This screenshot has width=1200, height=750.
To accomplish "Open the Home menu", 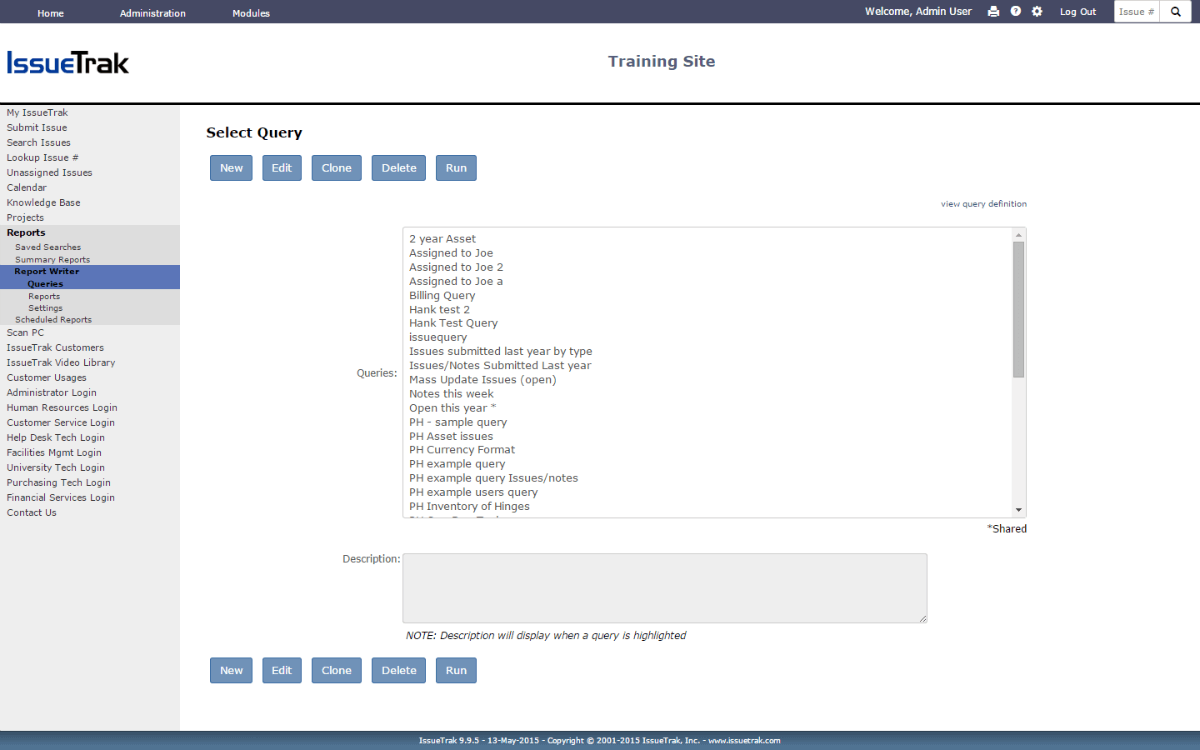I will tap(51, 13).
